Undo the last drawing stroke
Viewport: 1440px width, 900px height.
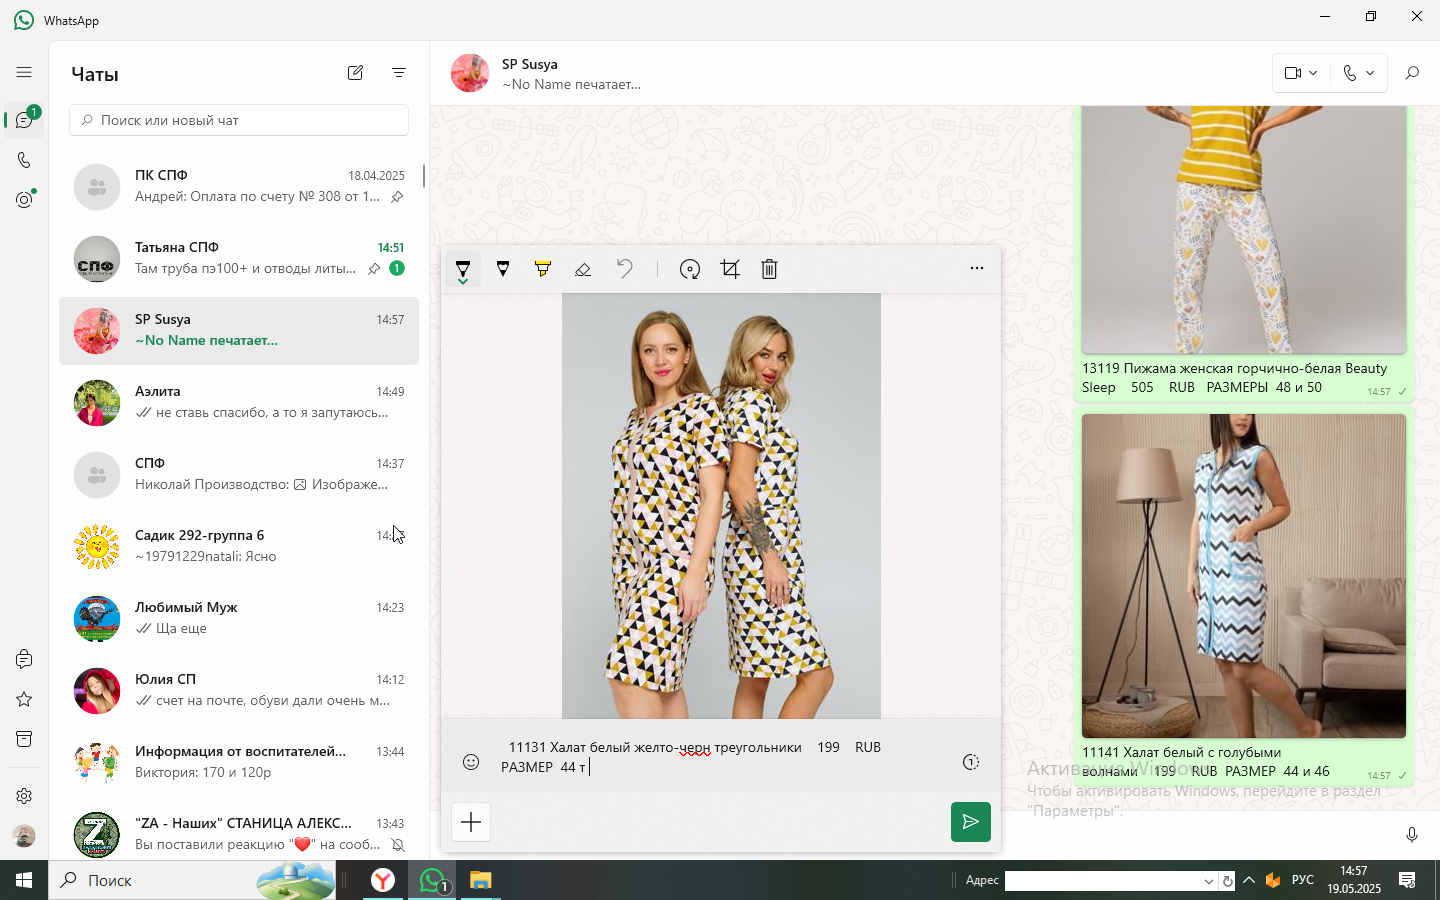click(624, 269)
